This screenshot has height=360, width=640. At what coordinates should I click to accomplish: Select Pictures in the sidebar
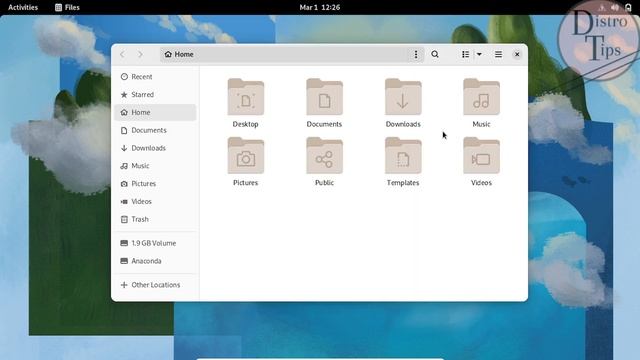(x=156, y=184)
